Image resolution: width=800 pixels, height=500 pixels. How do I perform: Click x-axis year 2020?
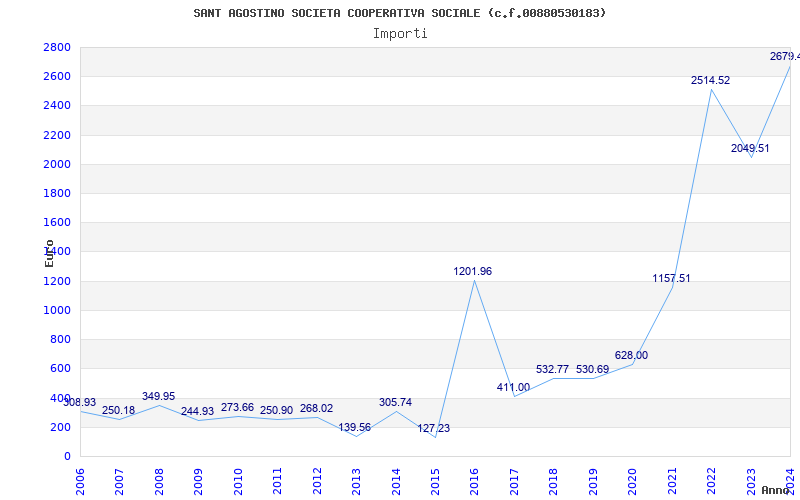[x=633, y=481]
